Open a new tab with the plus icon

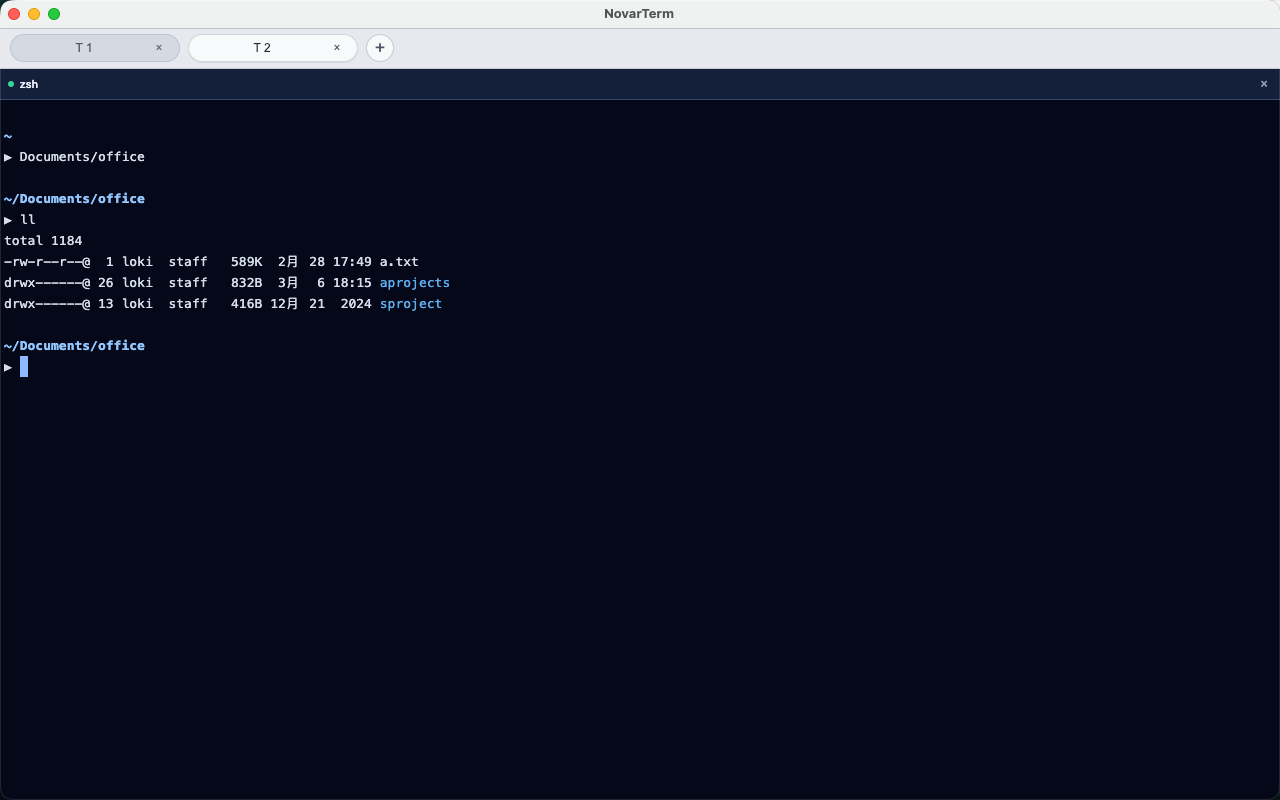pyautogui.click(x=380, y=47)
